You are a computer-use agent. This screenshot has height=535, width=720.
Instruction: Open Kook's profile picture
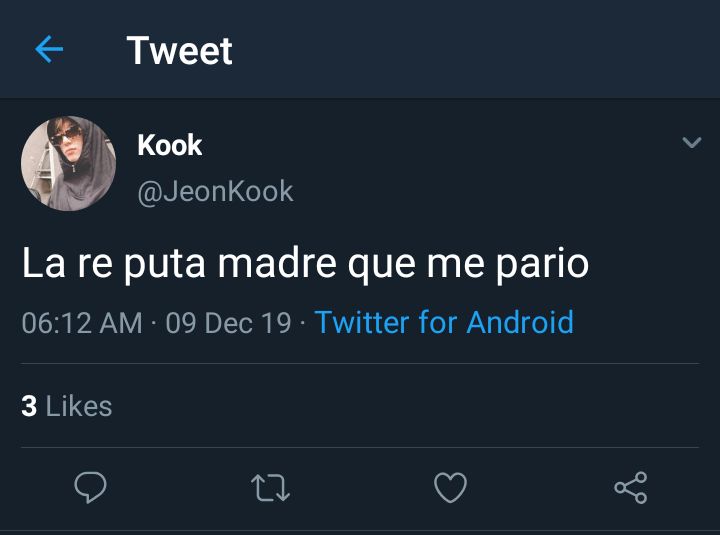(x=68, y=163)
